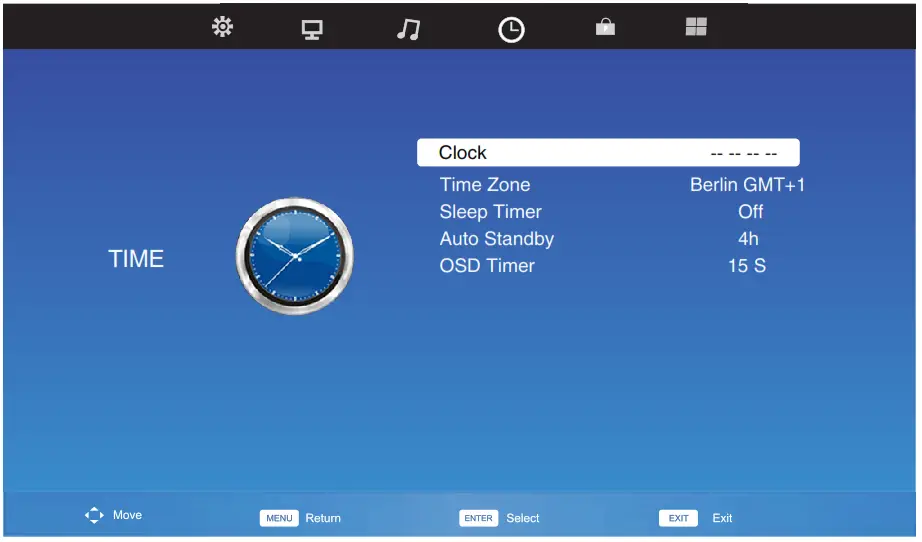The image size is (922, 542).
Task: Select the highlighted Clock row
Action: click(608, 153)
